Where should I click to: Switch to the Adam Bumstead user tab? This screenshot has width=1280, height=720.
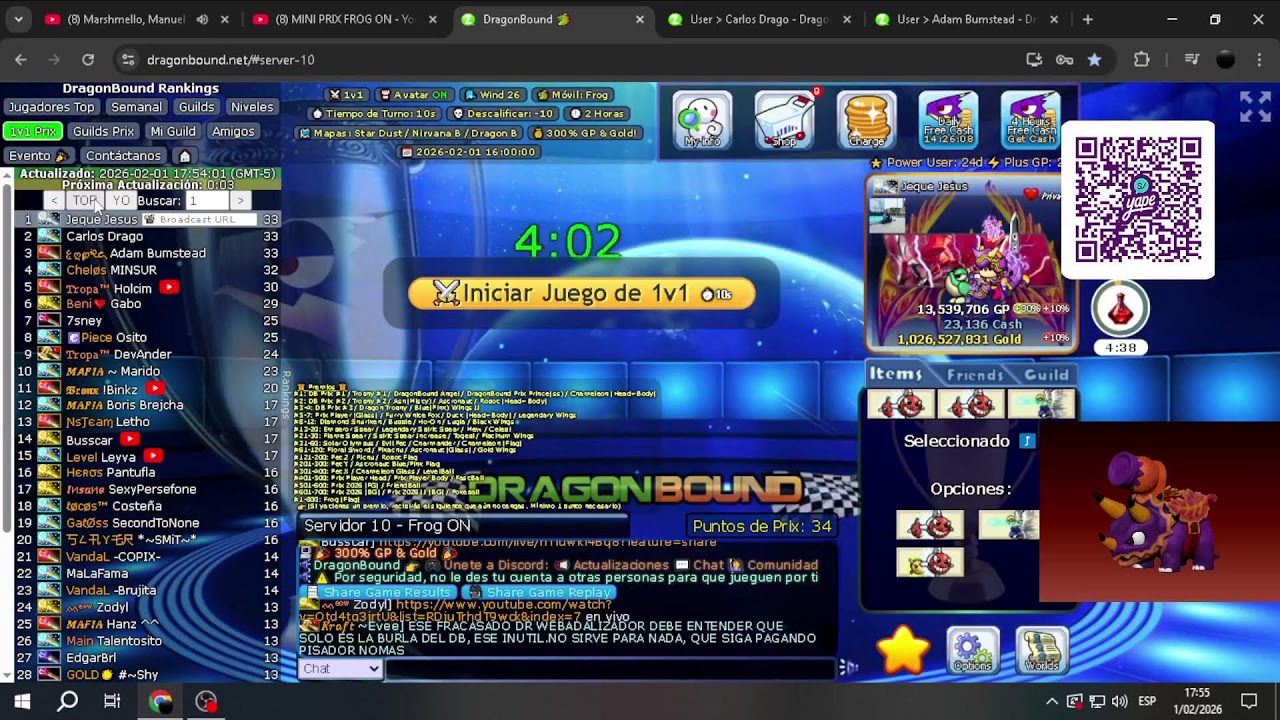(965, 19)
